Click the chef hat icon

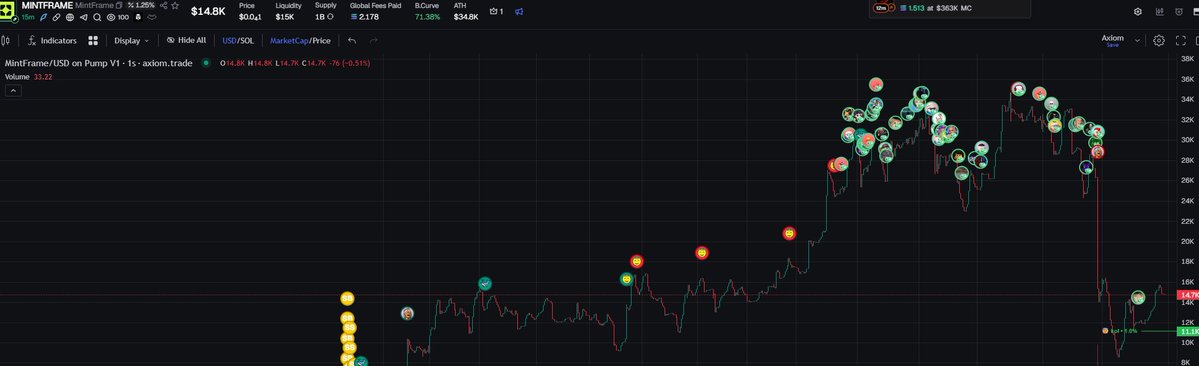[x=138, y=17]
